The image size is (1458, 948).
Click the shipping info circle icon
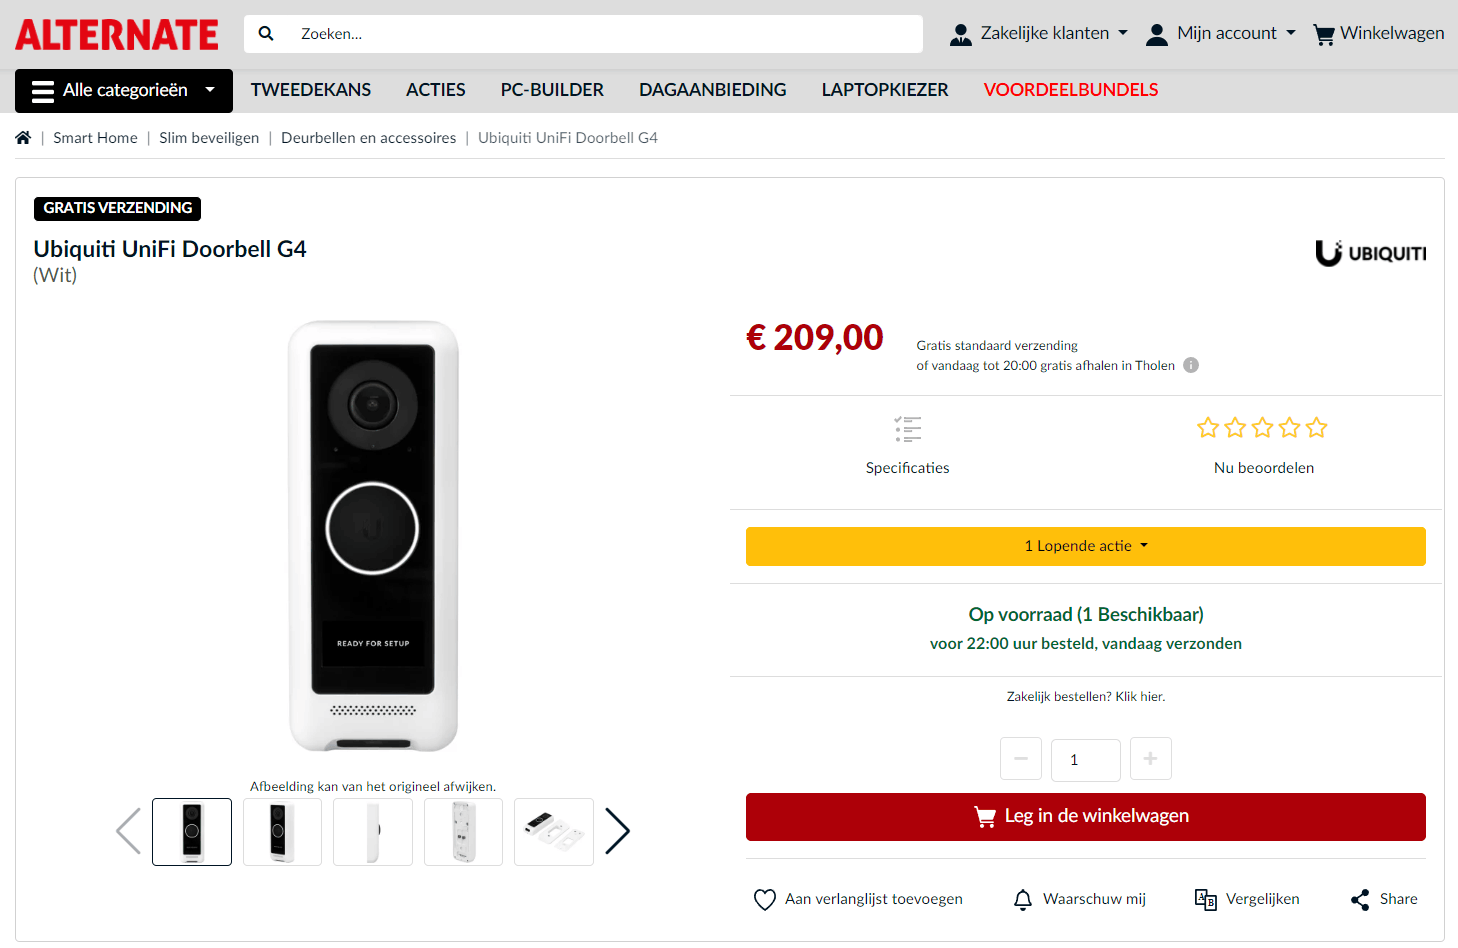(x=1190, y=365)
